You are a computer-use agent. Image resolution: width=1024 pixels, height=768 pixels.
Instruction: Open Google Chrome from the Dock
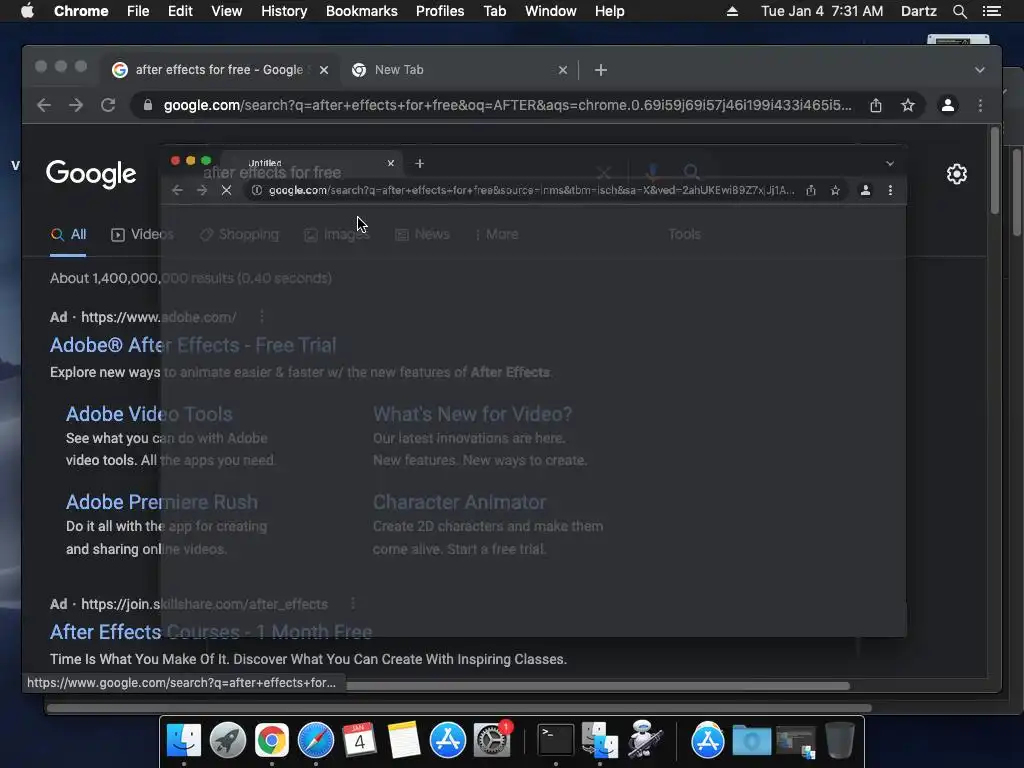coord(272,740)
